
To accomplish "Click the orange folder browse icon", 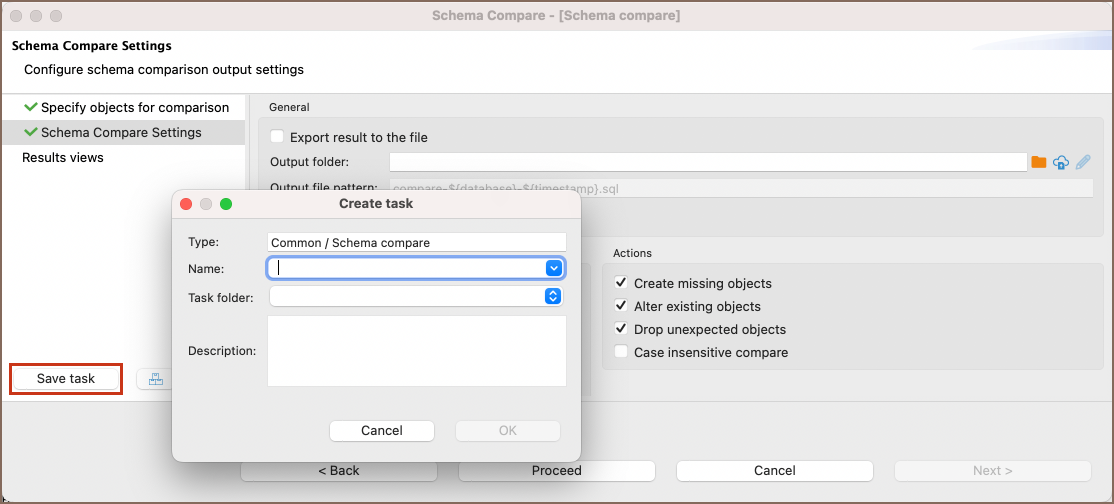I will 1038,162.
